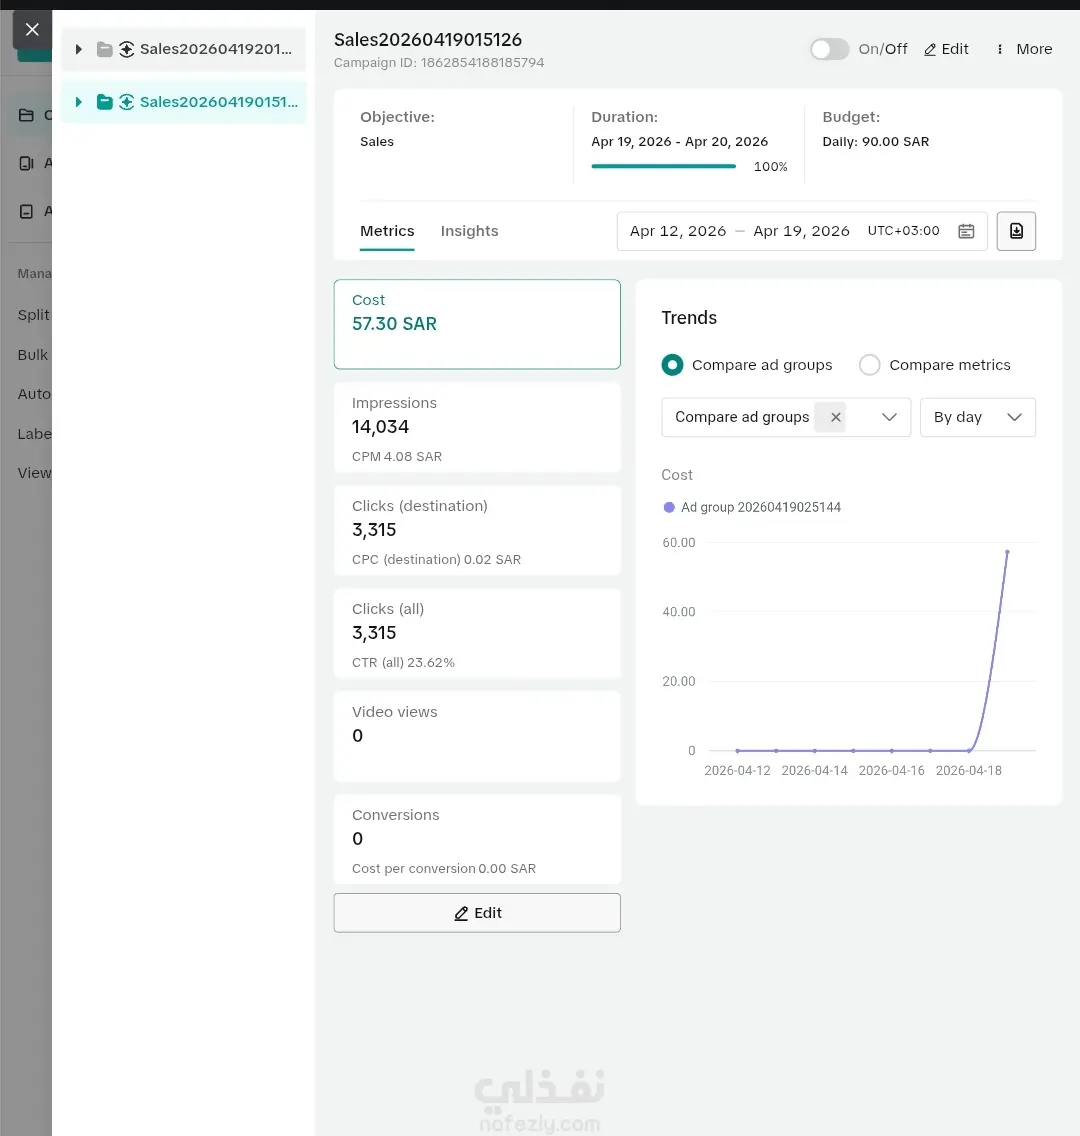Select the Cost 57.30 SAR metric card
The image size is (1080, 1136).
(x=477, y=325)
